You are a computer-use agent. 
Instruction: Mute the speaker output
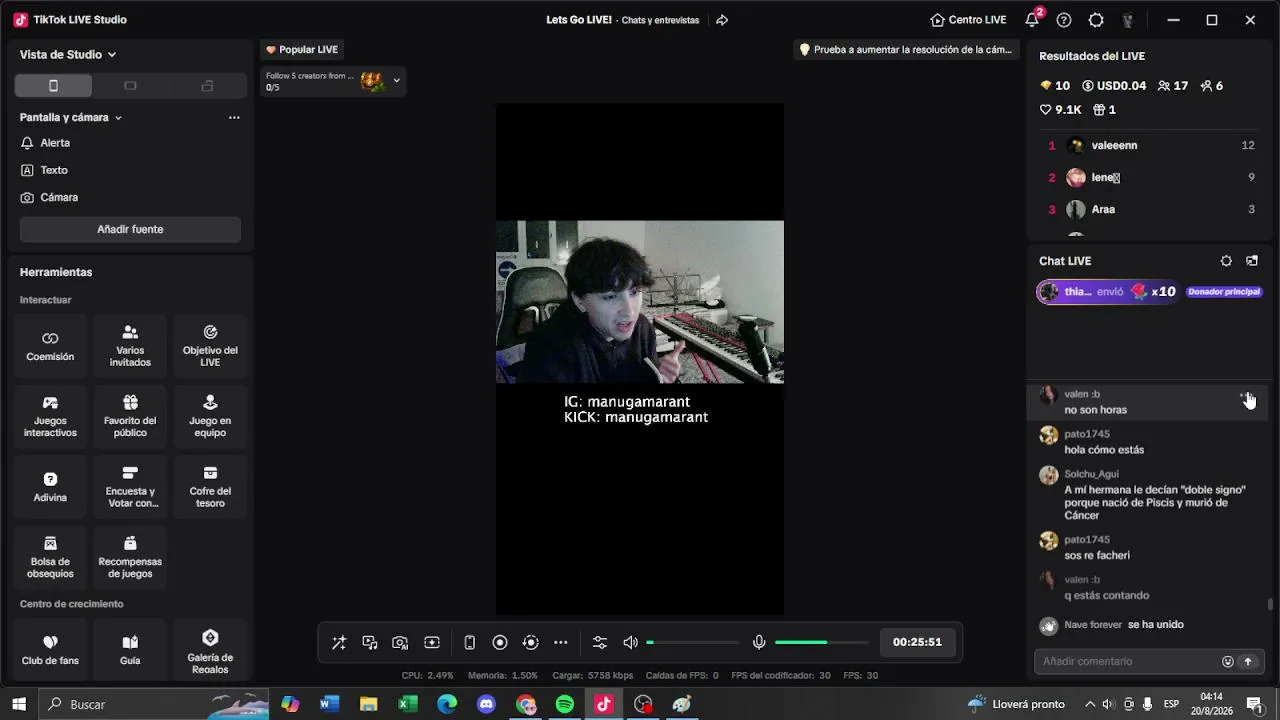[630, 643]
